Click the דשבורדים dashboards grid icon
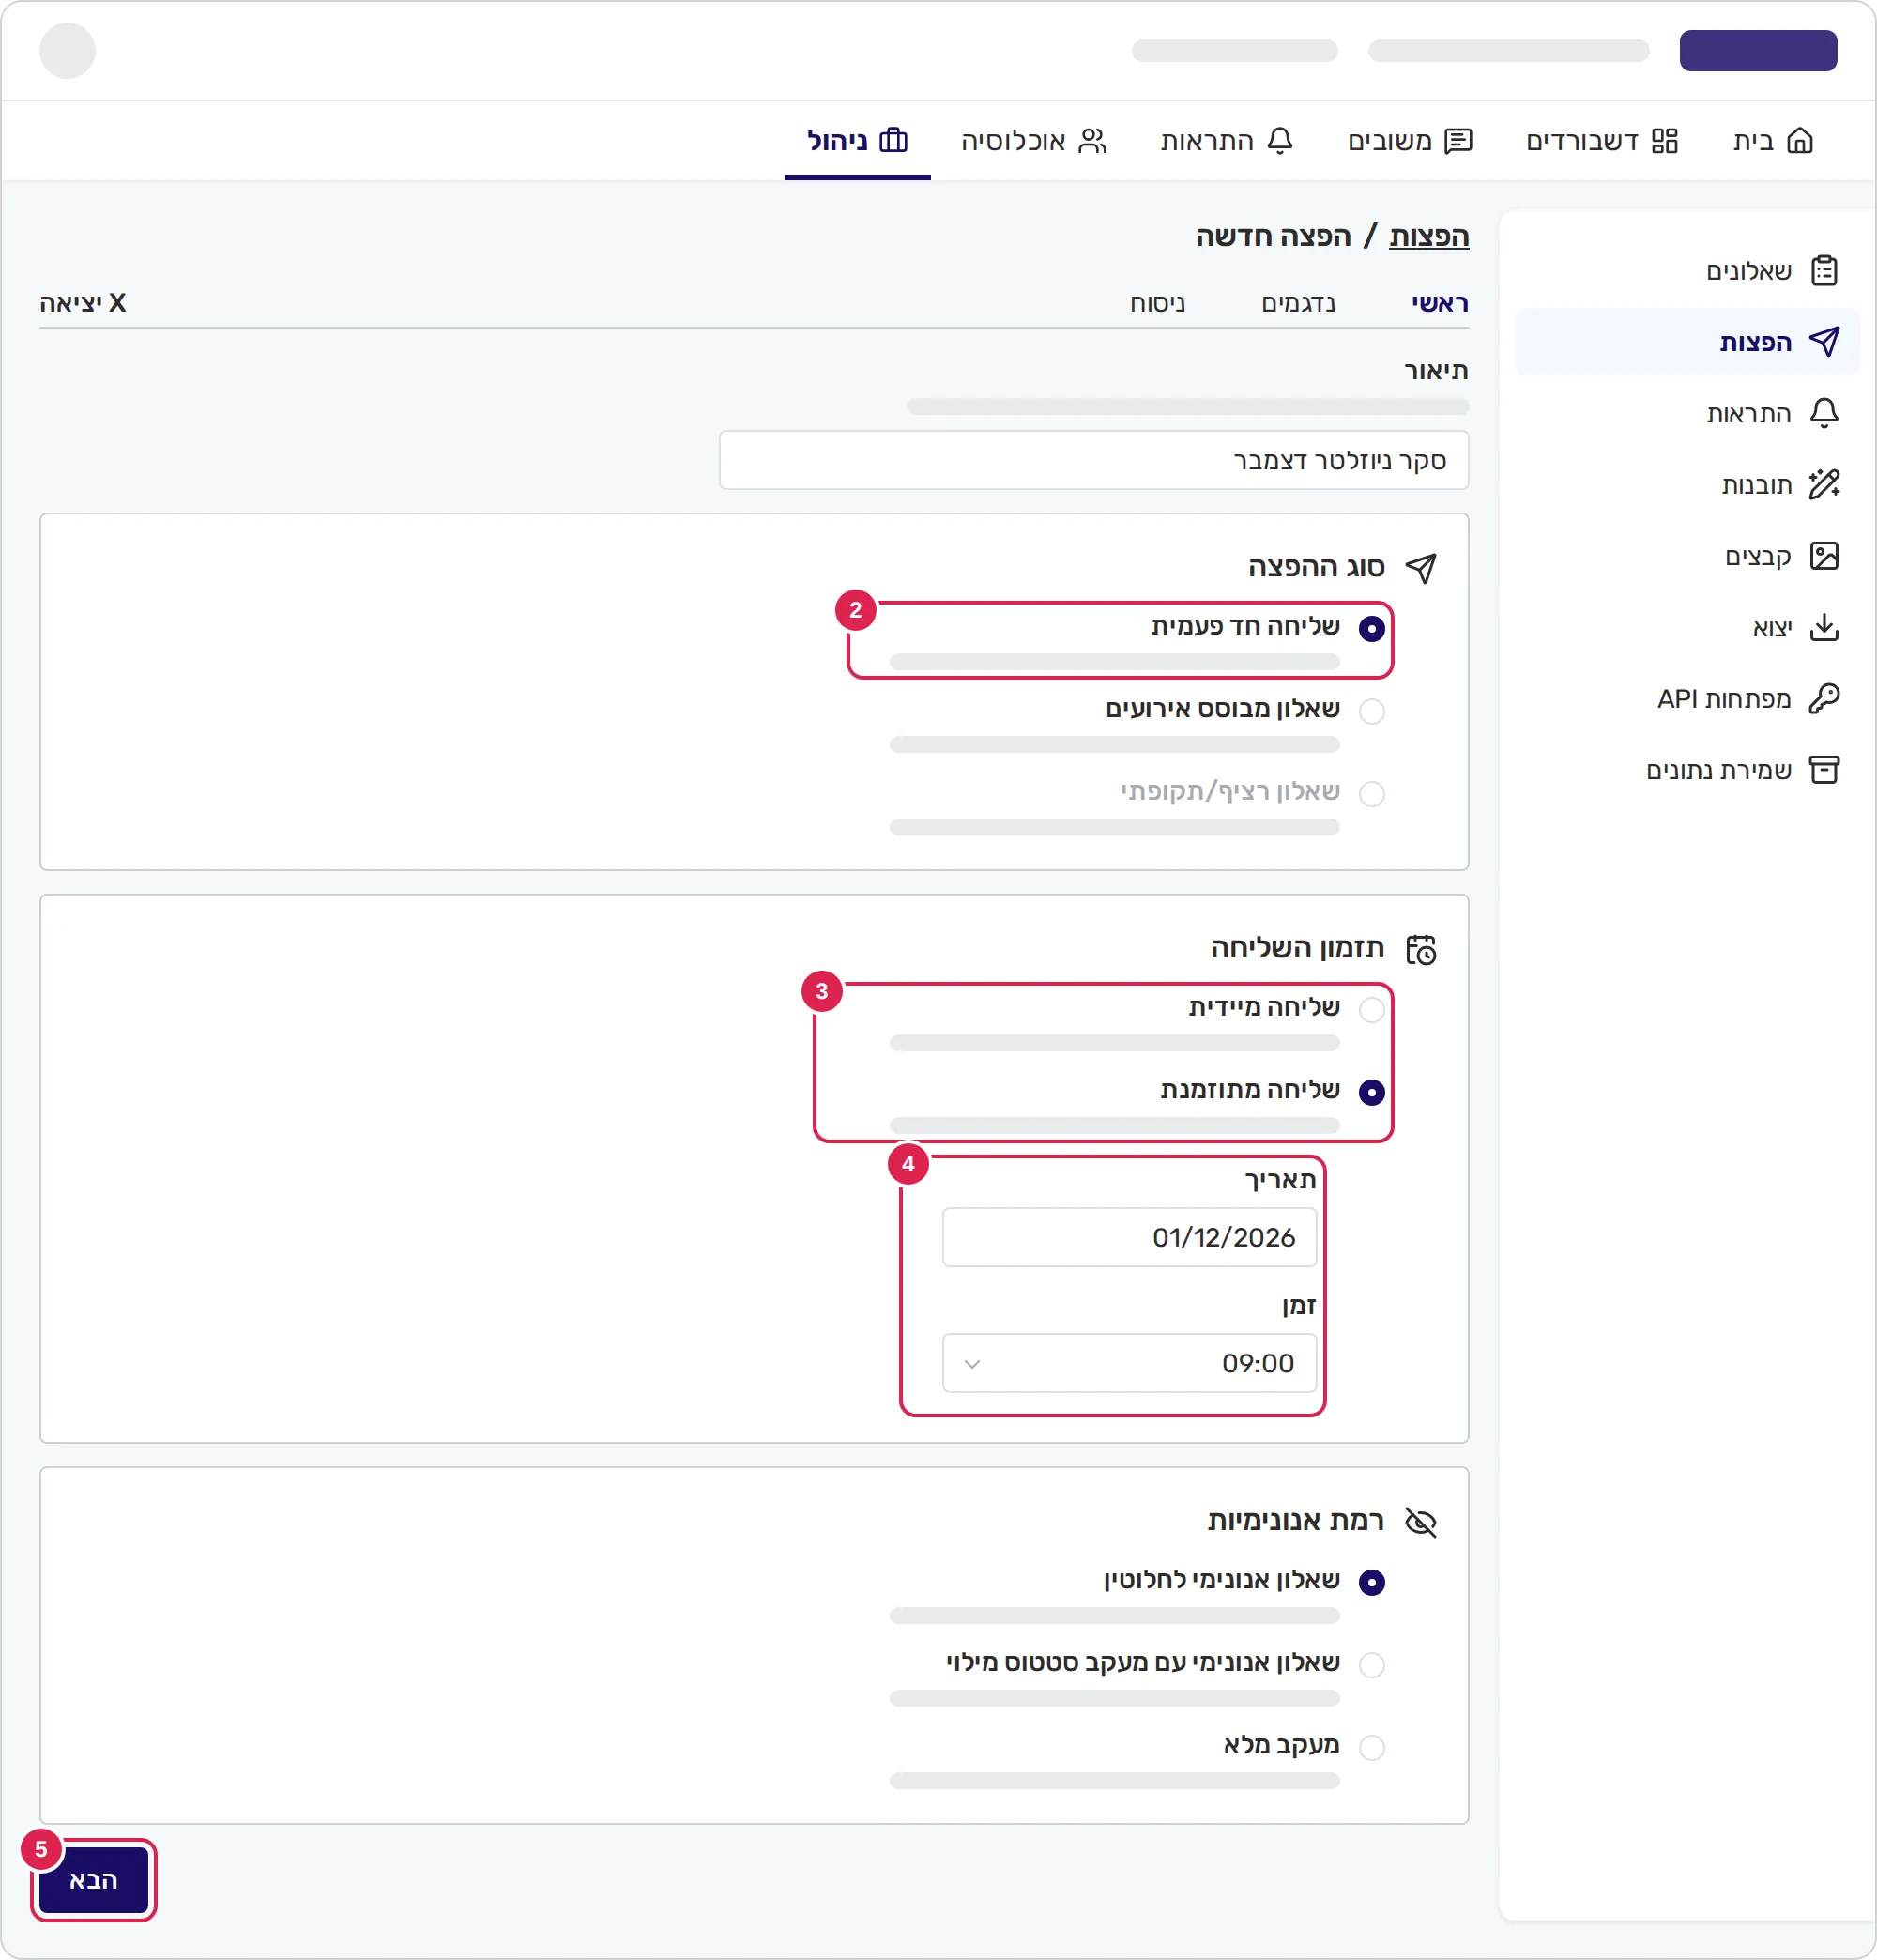 [x=1665, y=141]
